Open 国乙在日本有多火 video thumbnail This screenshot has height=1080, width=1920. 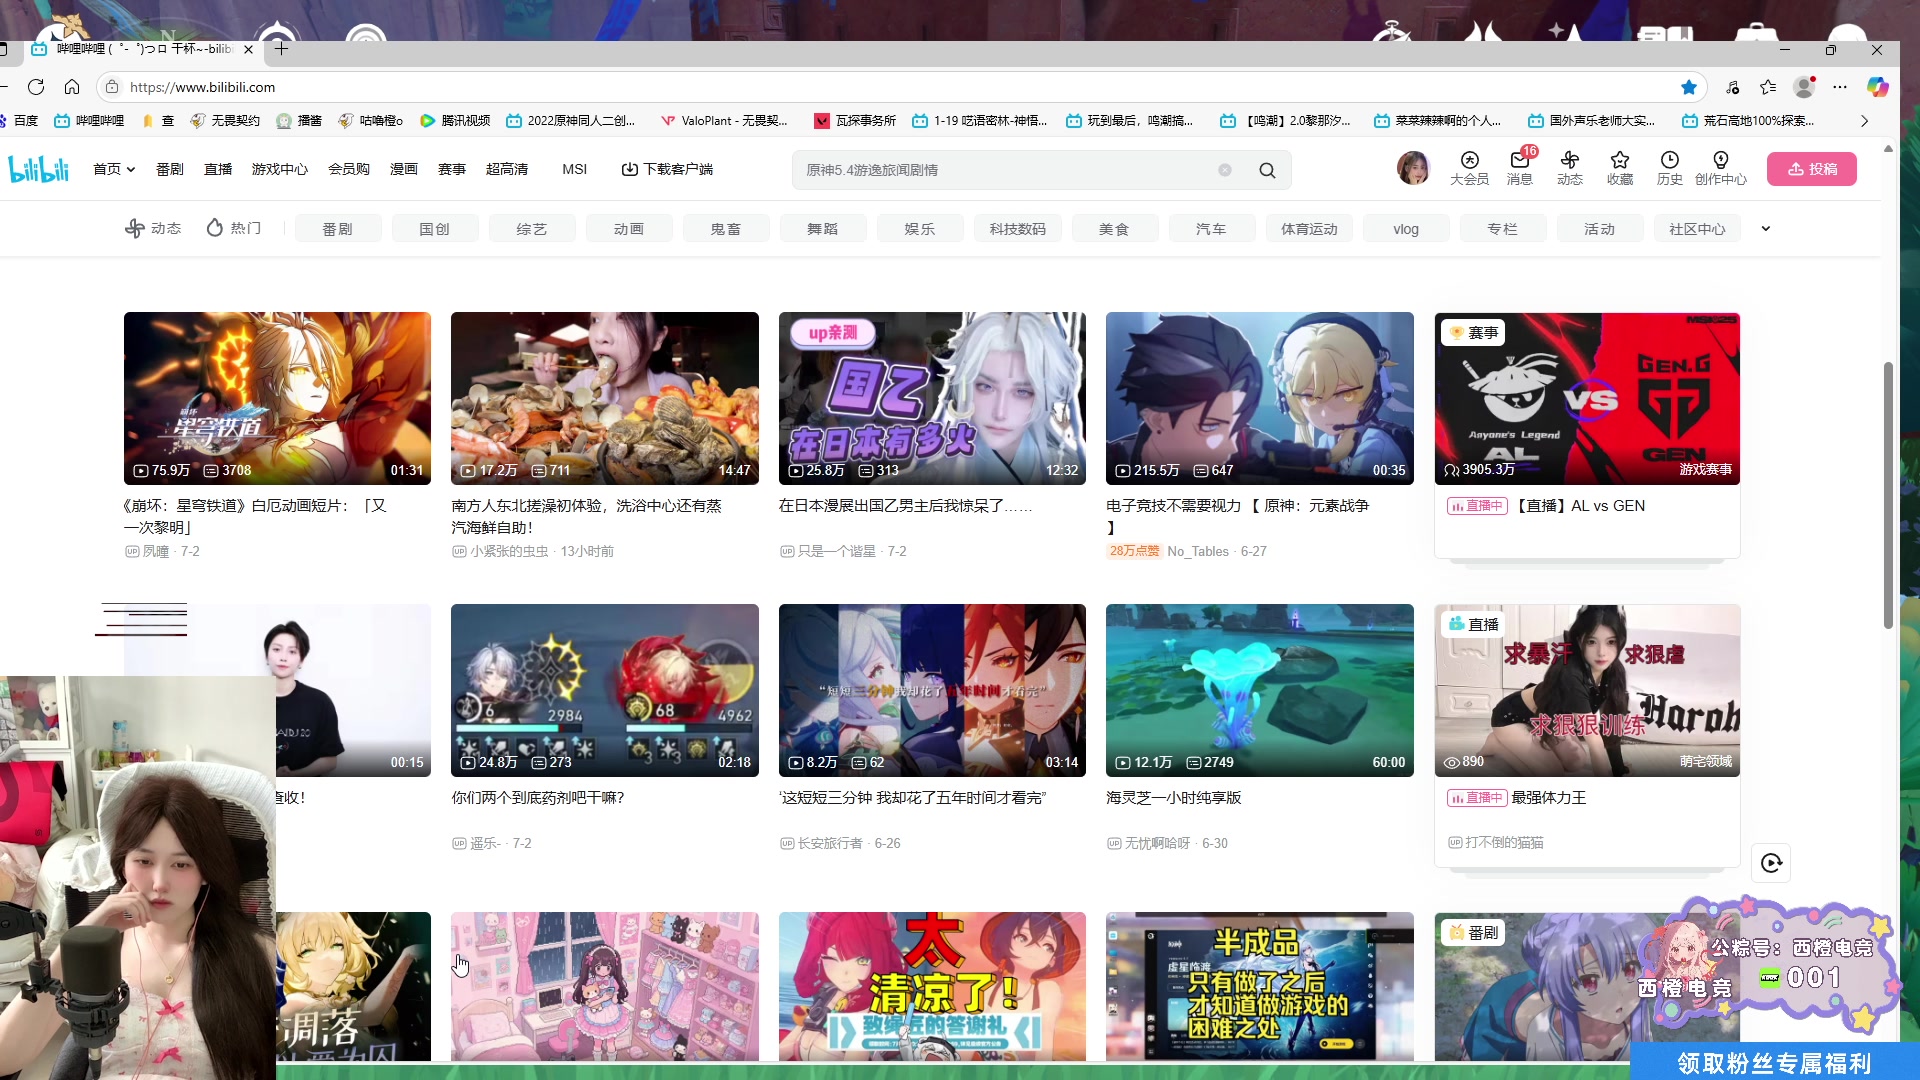[932, 398]
